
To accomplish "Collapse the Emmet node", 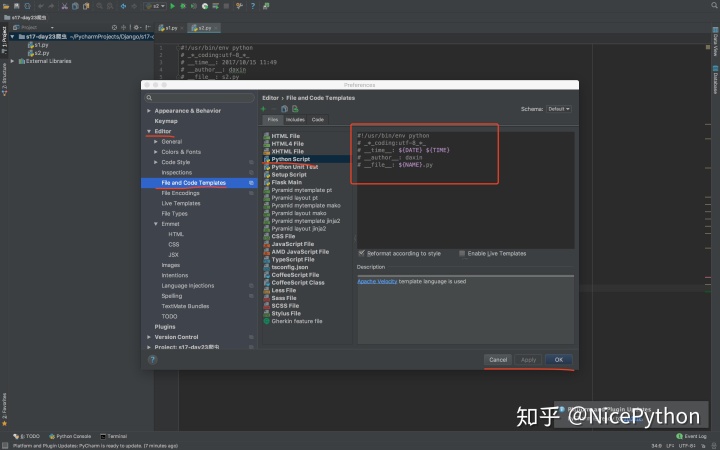I will tap(156, 224).
